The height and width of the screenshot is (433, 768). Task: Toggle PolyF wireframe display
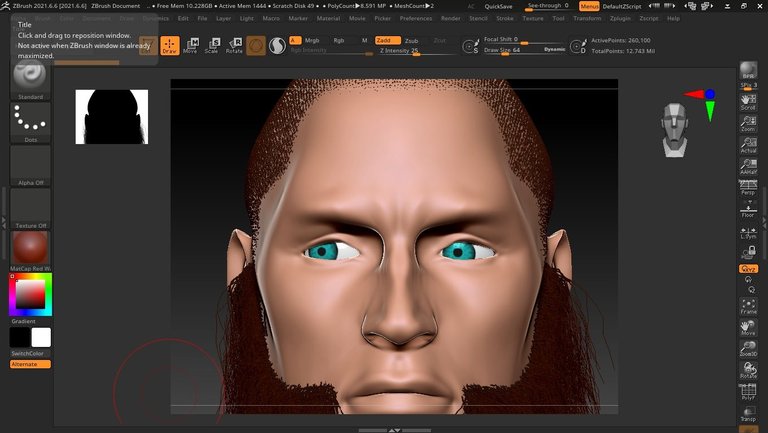748,391
